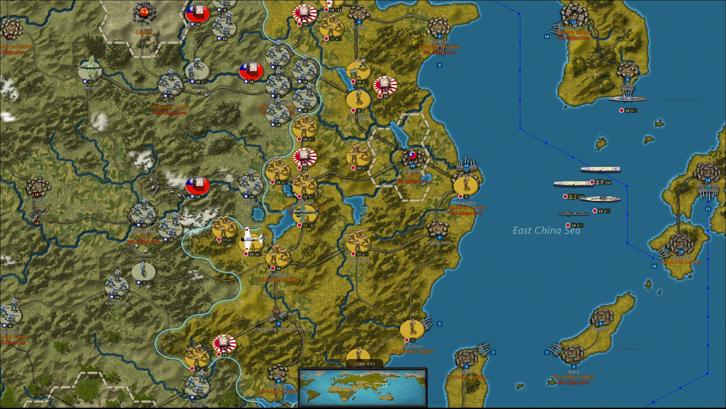Click the Kyushu city at the right map edge
Viewport: 726px width, 409px height.
707,173
